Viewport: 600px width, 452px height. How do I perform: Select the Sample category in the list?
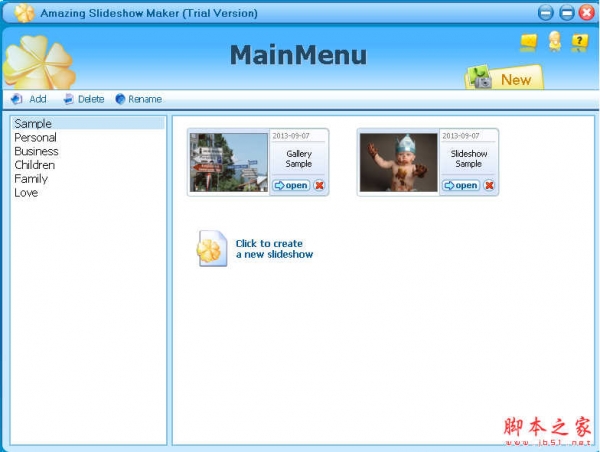88,123
